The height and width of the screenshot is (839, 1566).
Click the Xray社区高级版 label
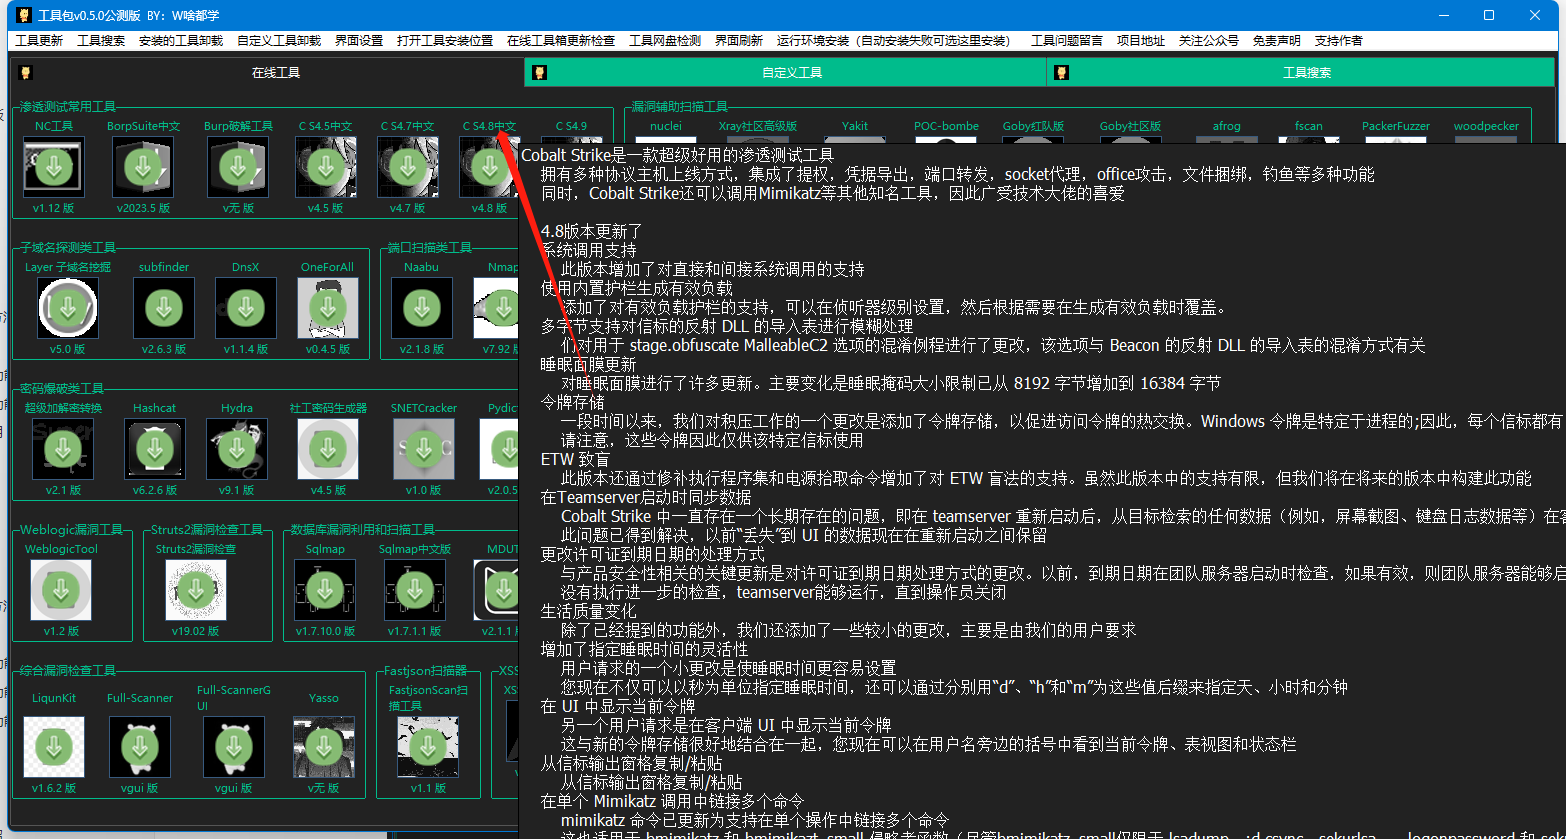(758, 126)
